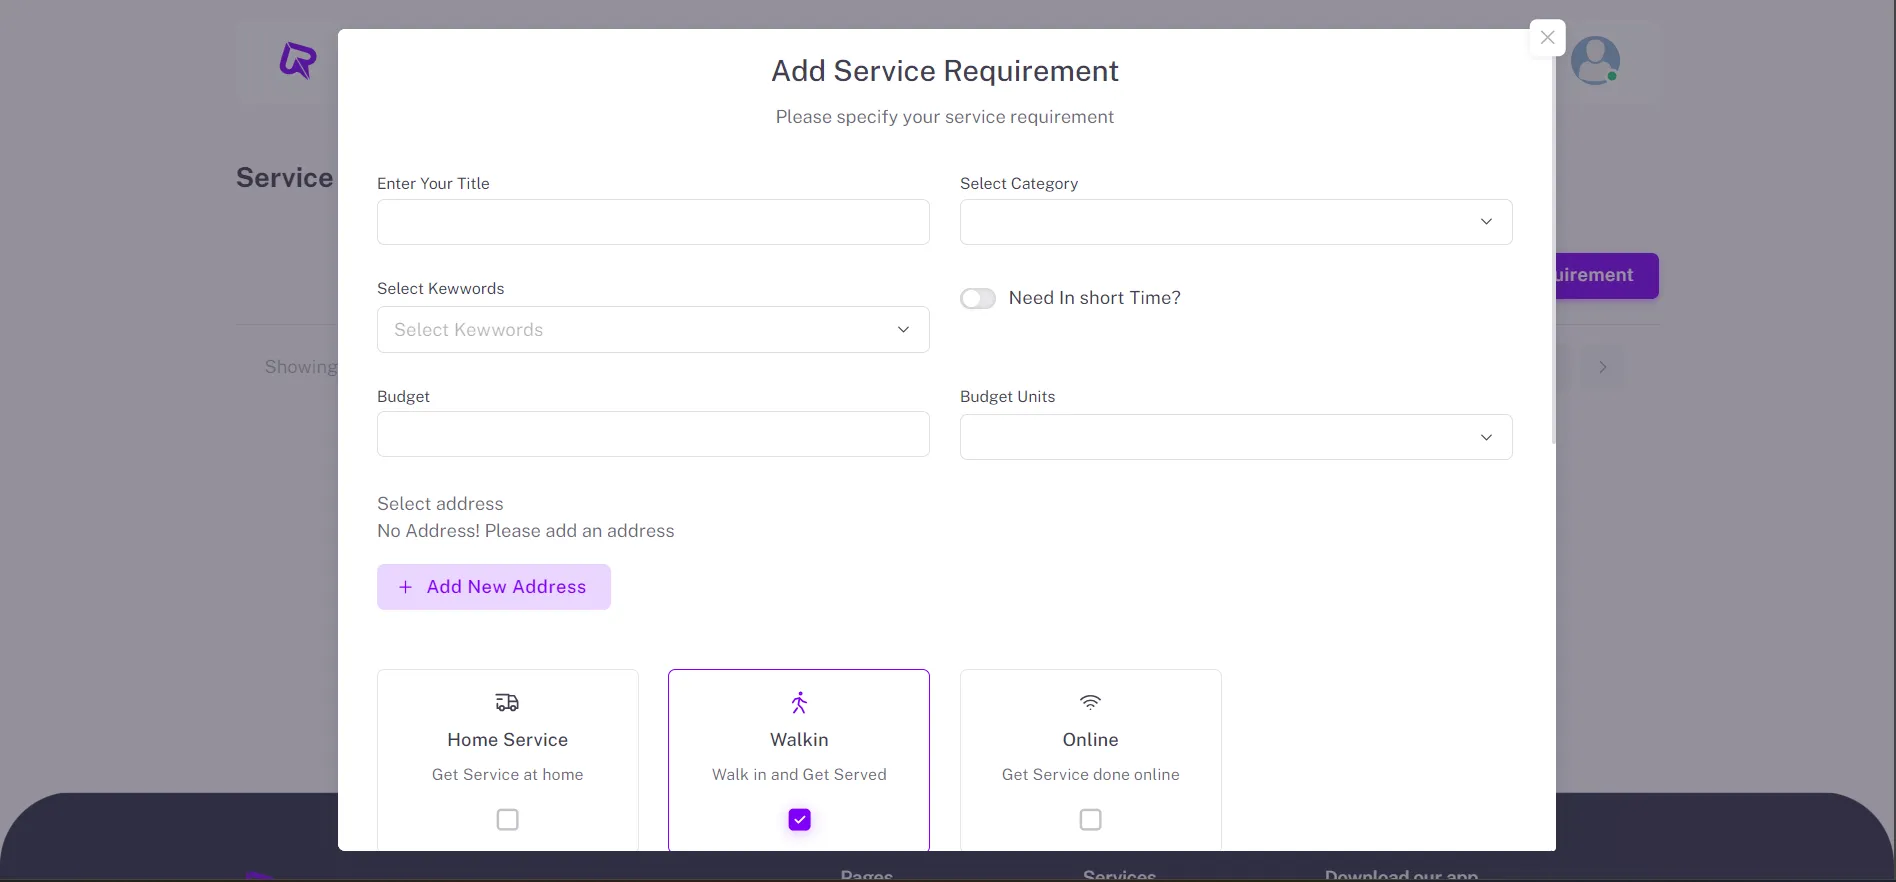Focus the Enter Your Title field
The height and width of the screenshot is (882, 1896).
click(x=652, y=222)
